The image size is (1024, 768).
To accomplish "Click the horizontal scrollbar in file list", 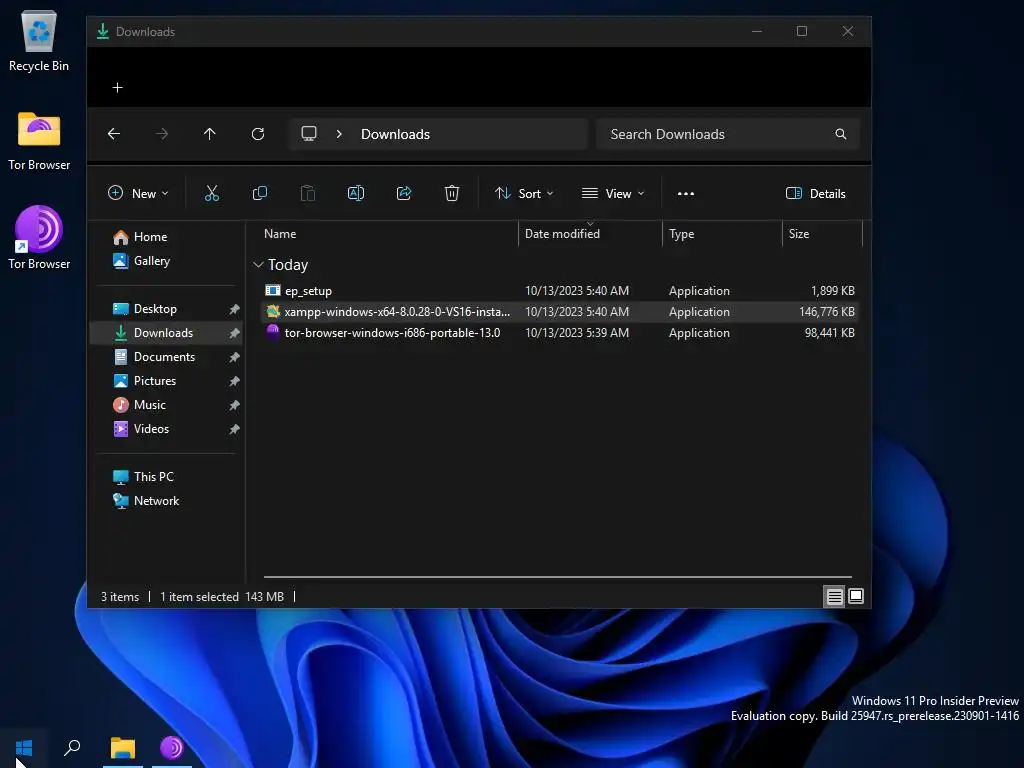I will pyautogui.click(x=558, y=577).
